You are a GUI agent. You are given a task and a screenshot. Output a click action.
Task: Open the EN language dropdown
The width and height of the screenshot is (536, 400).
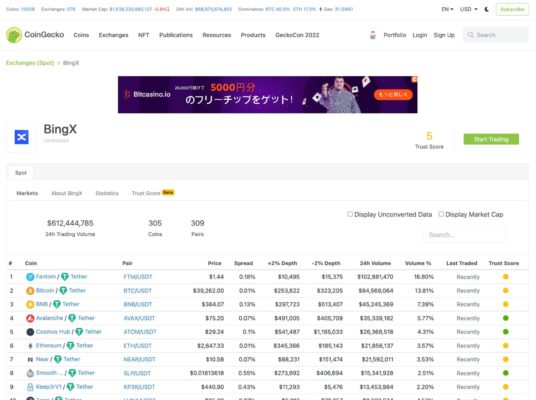click(x=447, y=9)
